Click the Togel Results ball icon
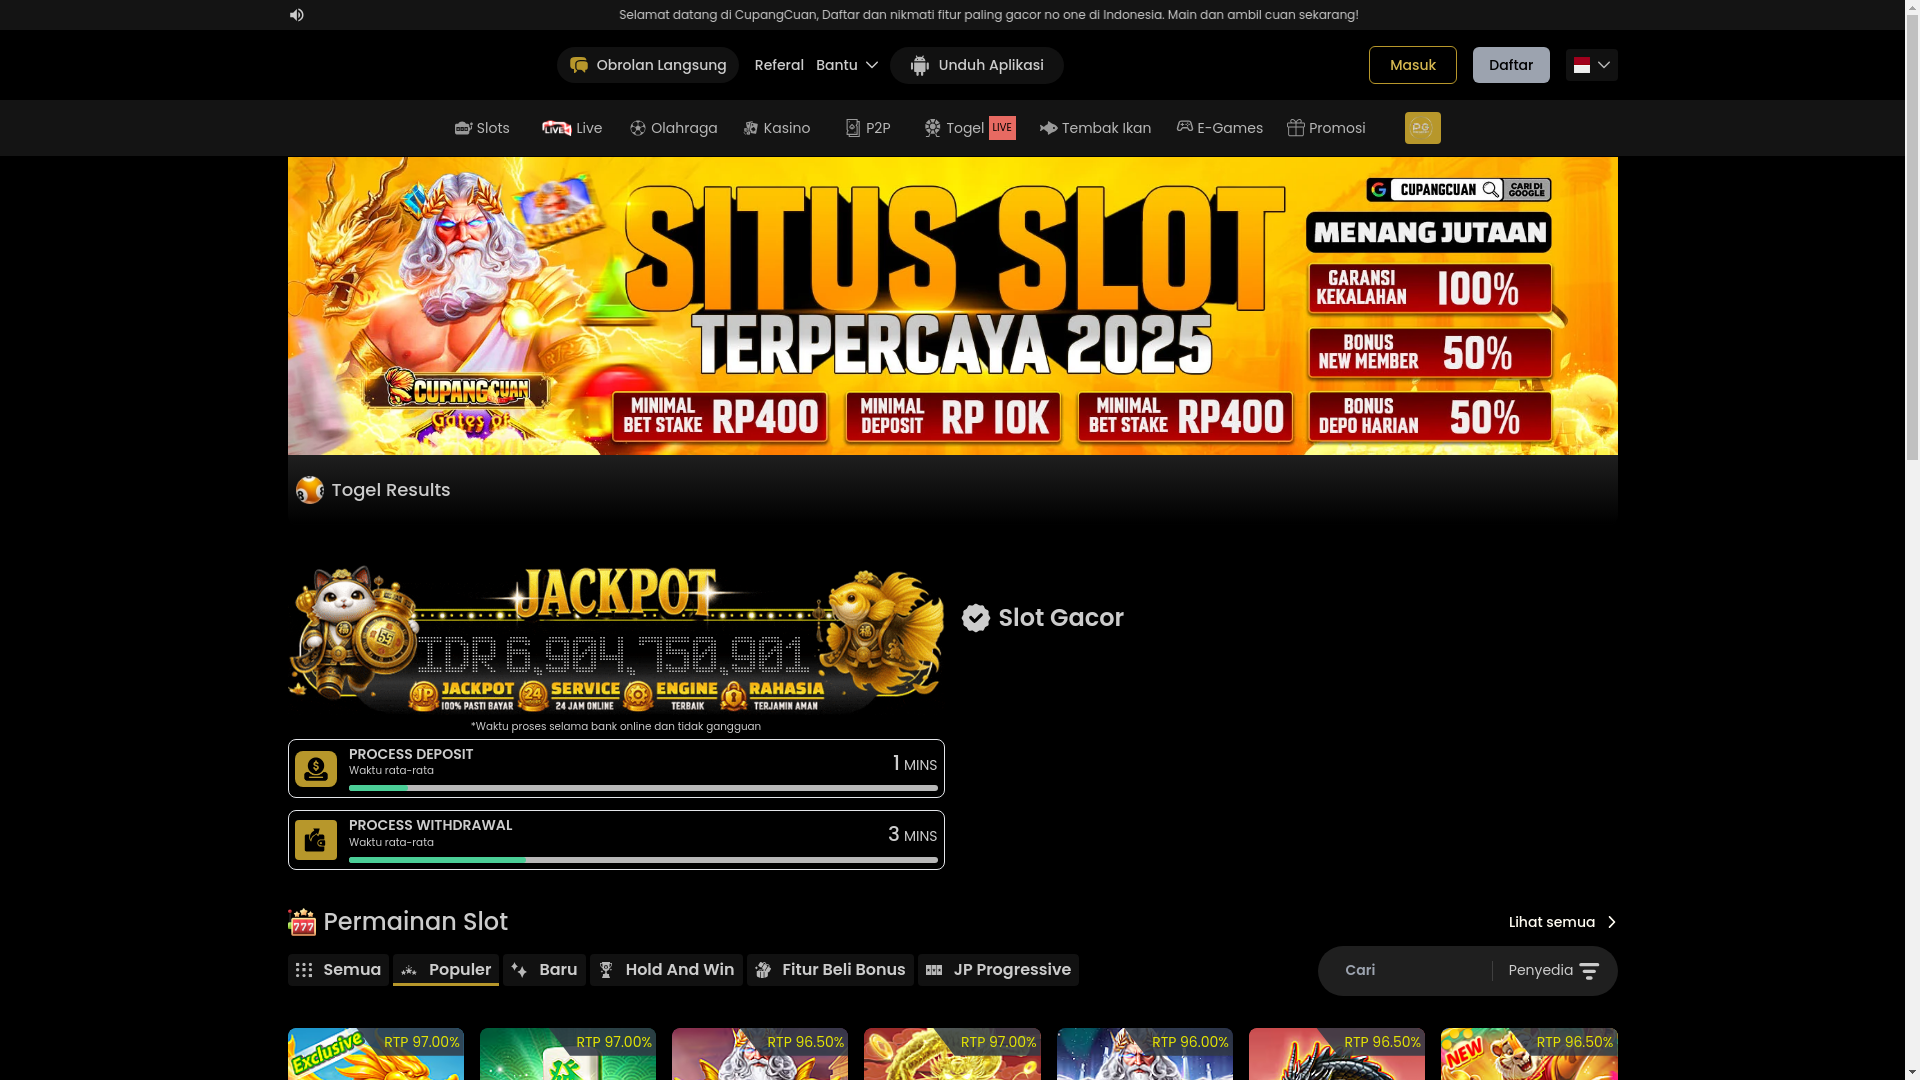The height and width of the screenshot is (1080, 1920). pyautogui.click(x=310, y=490)
